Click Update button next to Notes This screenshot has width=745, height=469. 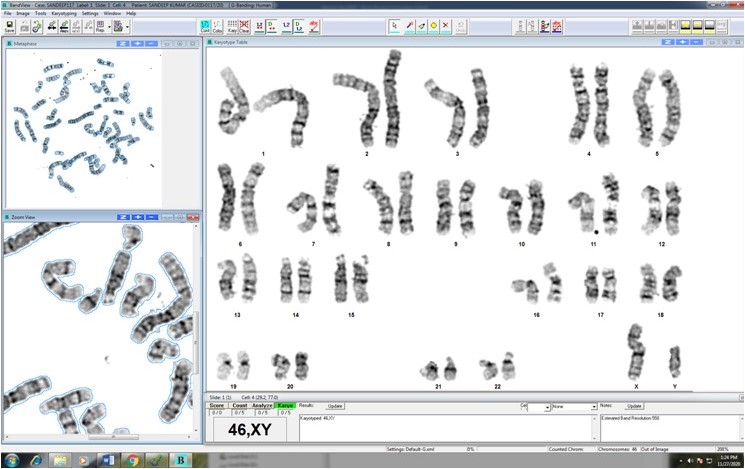click(x=634, y=406)
